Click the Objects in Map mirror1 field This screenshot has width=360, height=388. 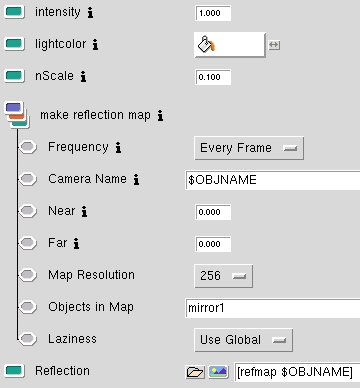[273, 308]
